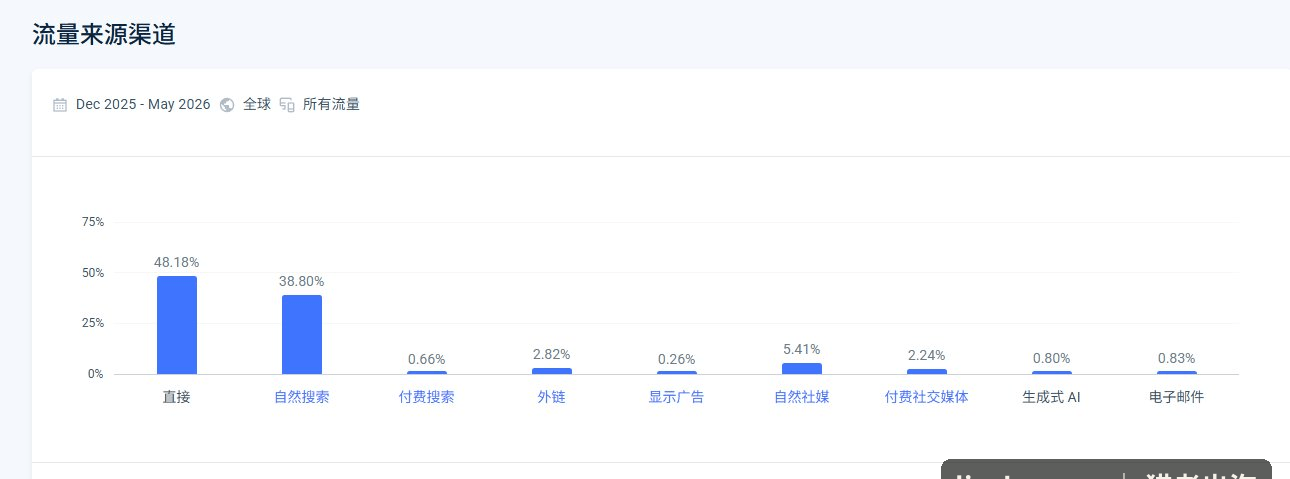Click the calendar icon beside the date range

60,105
